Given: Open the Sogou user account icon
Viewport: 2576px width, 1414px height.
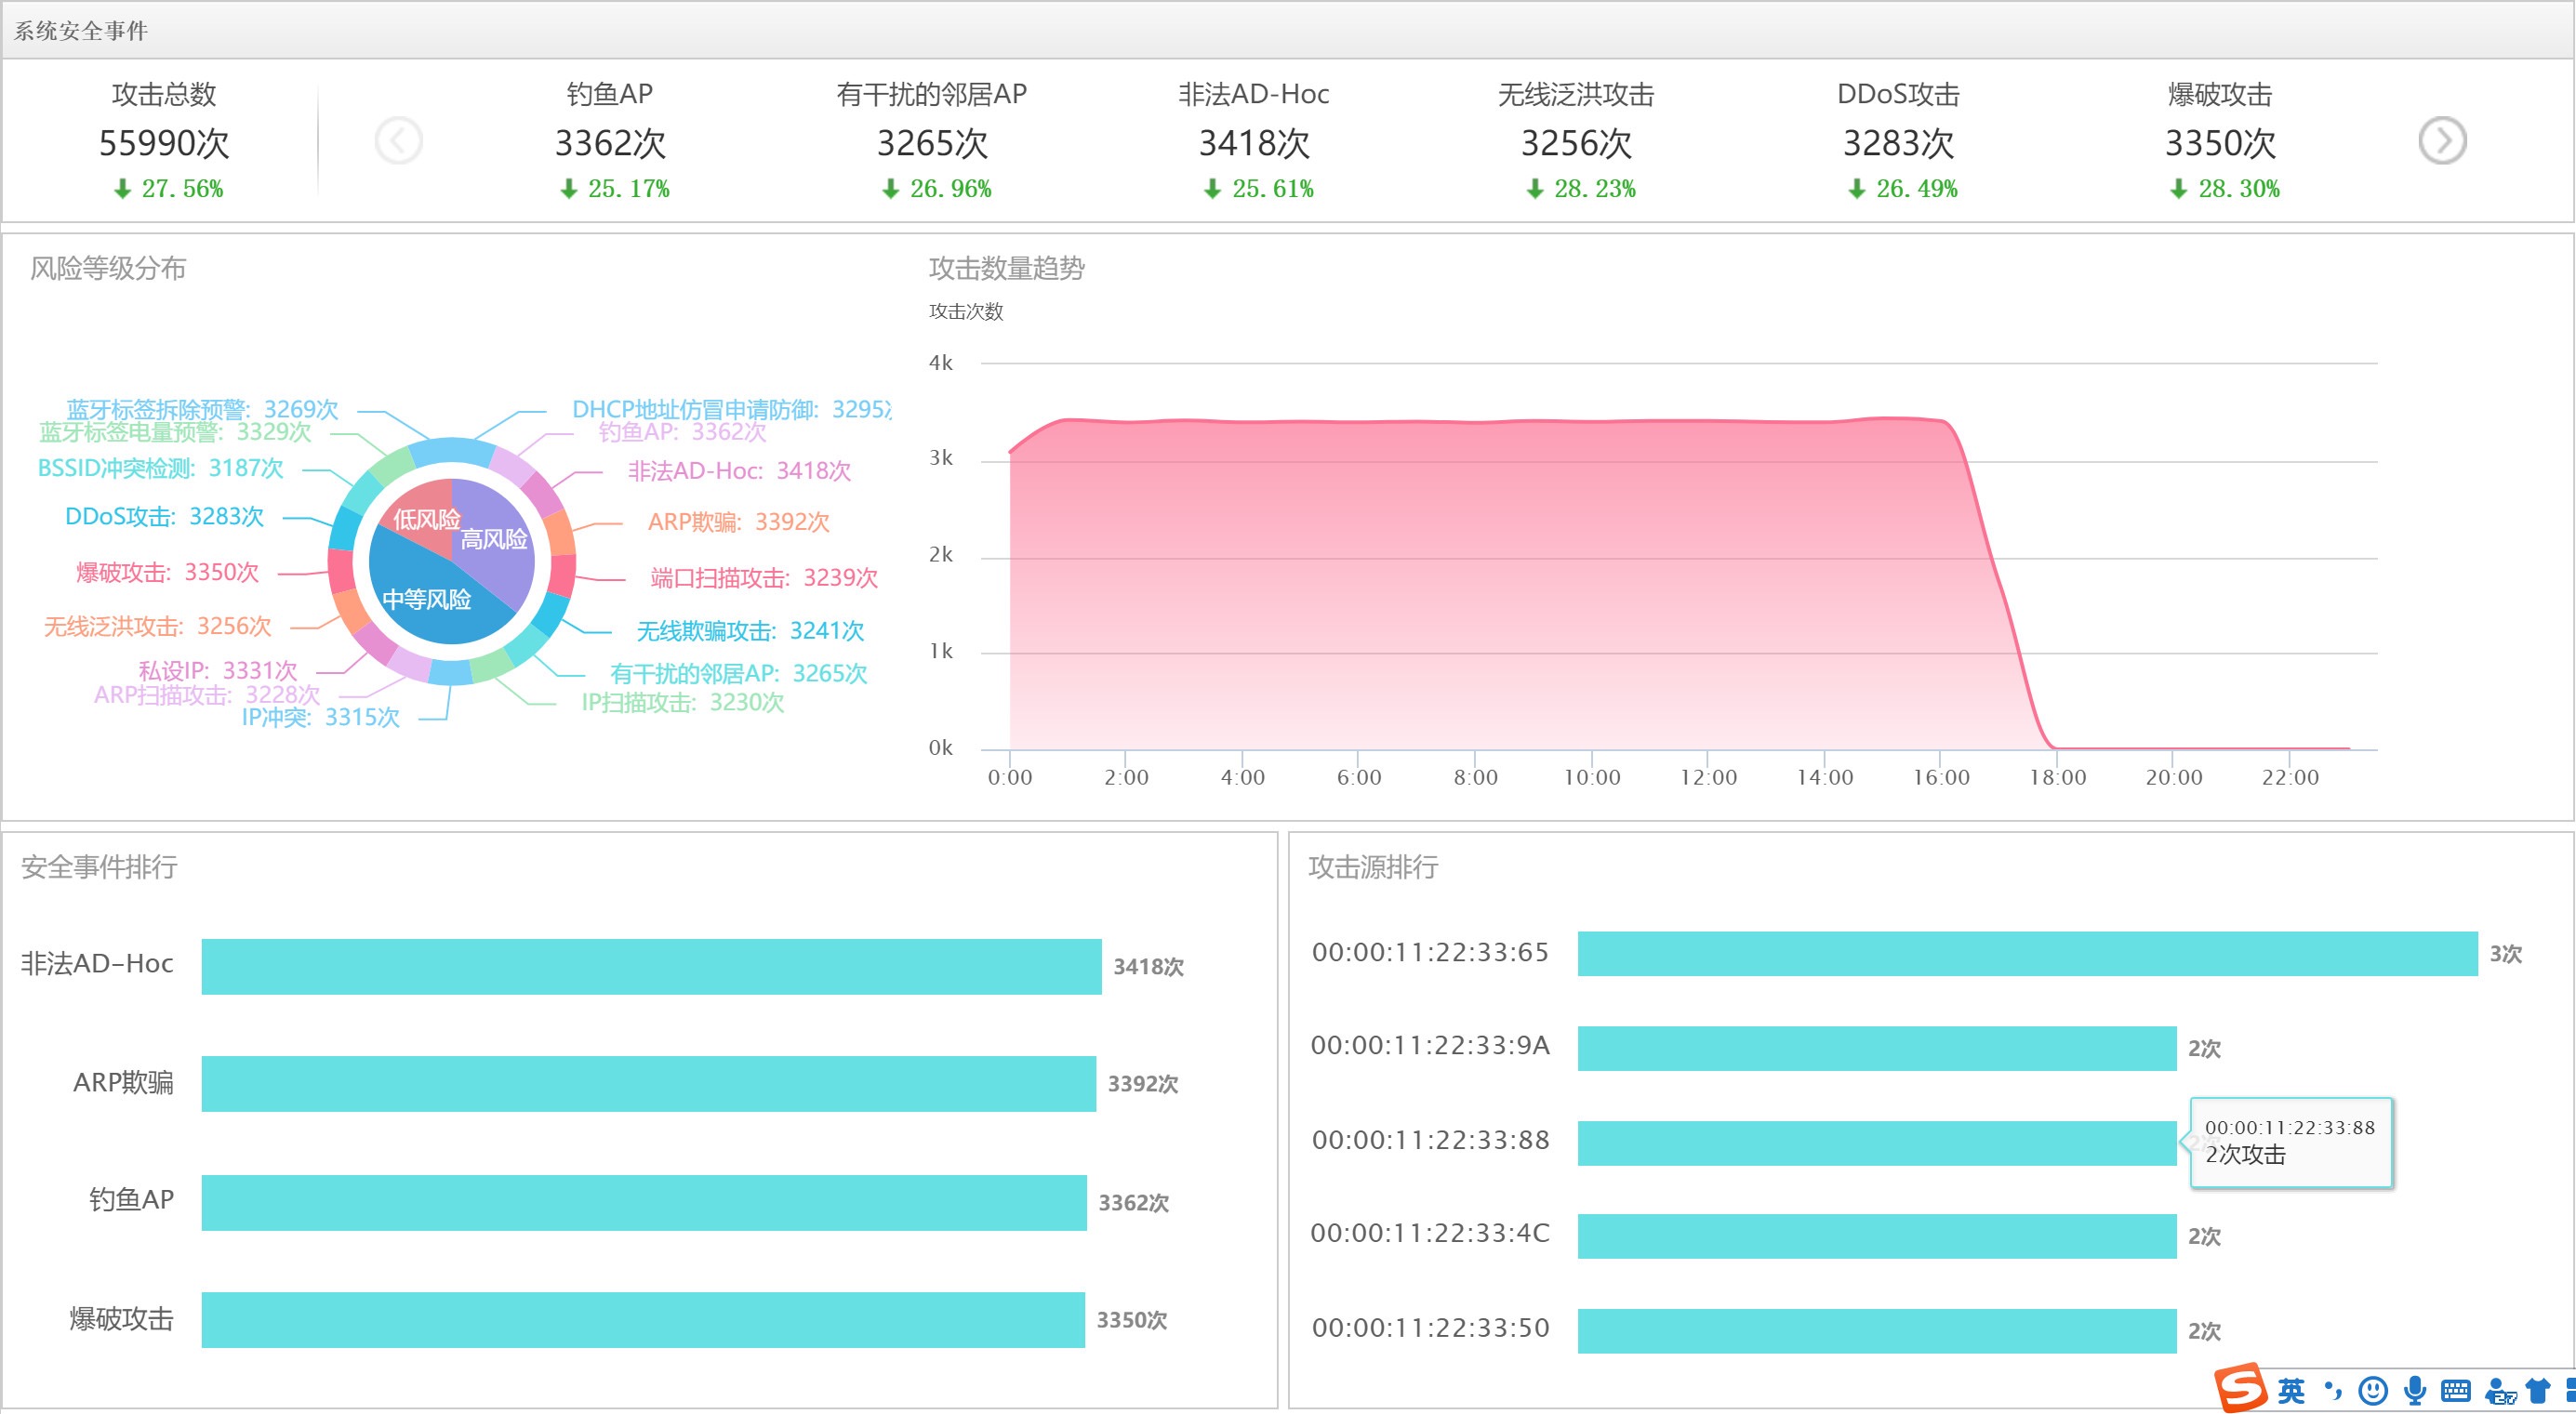Looking at the screenshot, I should pos(2499,1391).
